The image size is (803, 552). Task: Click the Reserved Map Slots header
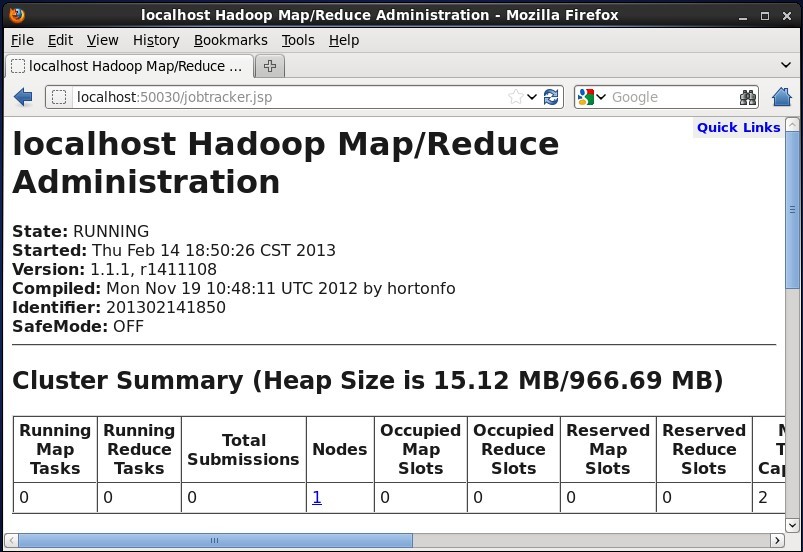(608, 449)
